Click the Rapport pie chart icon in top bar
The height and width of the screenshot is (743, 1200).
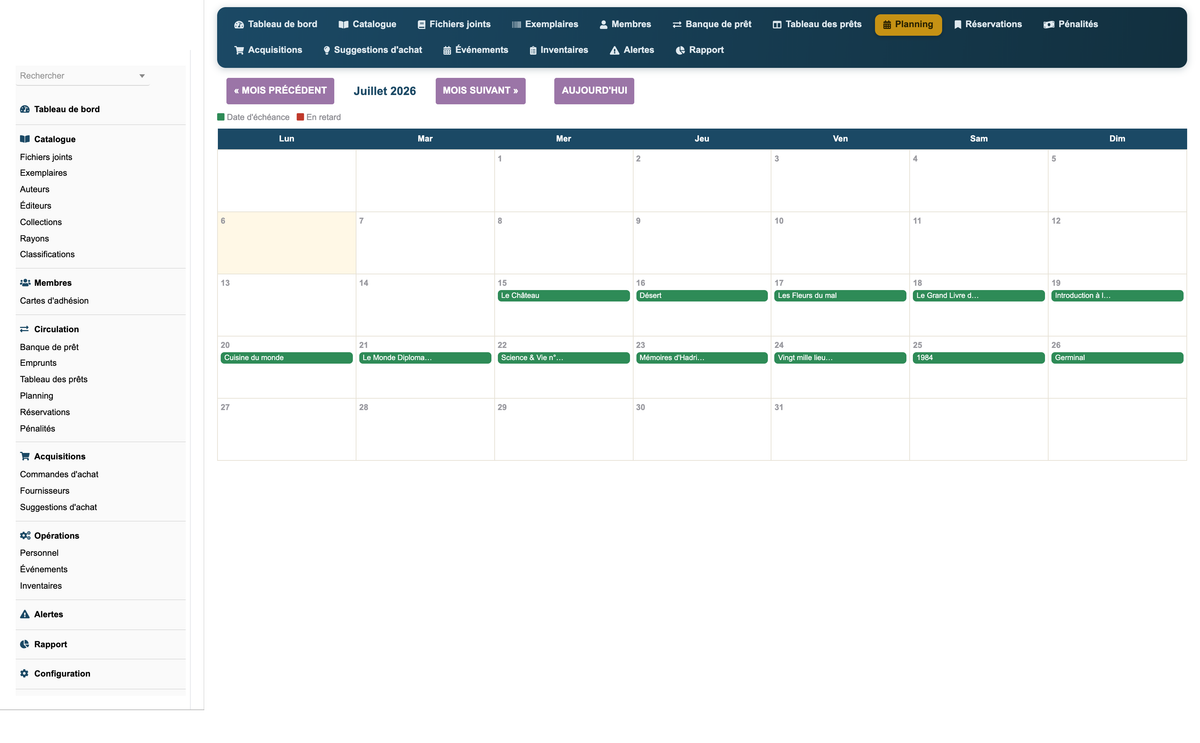(680, 50)
